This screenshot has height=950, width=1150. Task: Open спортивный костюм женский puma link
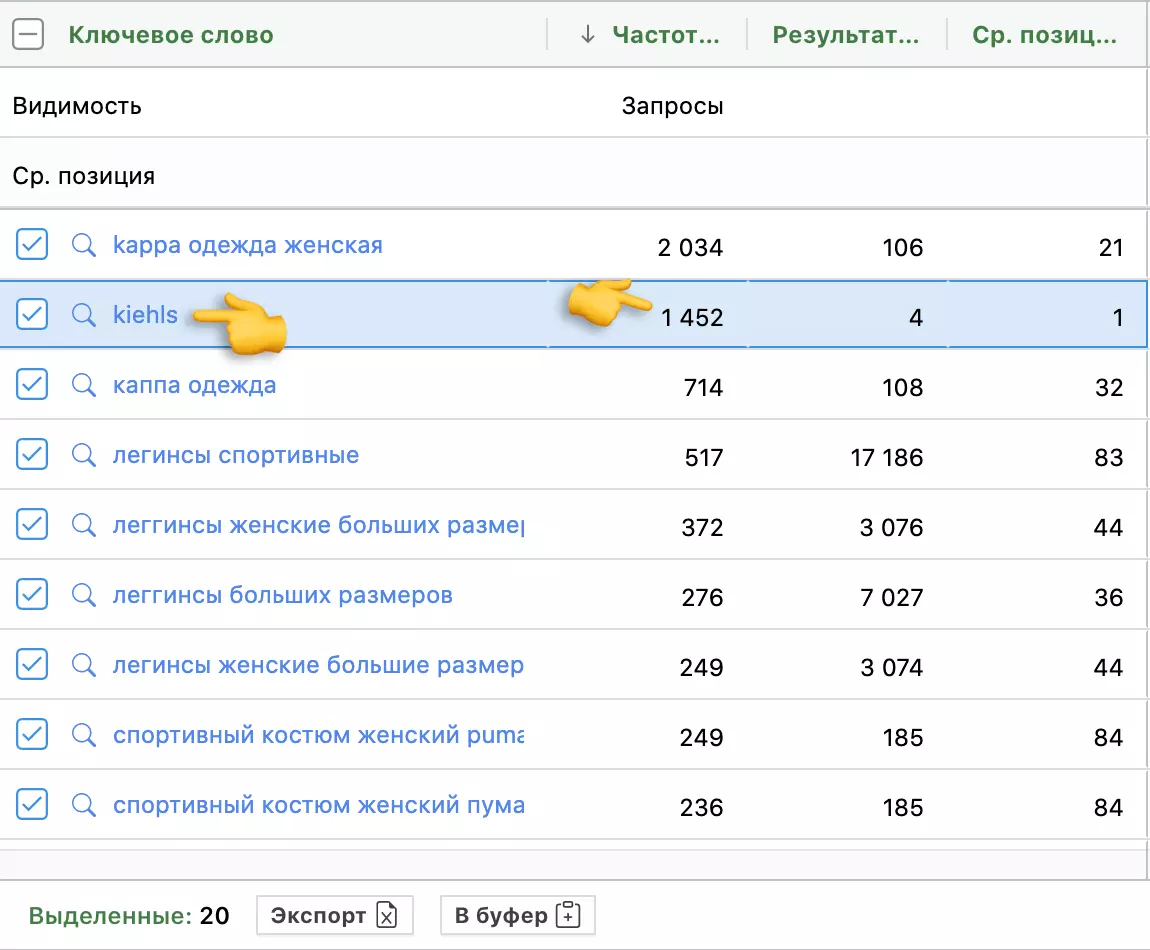[318, 735]
